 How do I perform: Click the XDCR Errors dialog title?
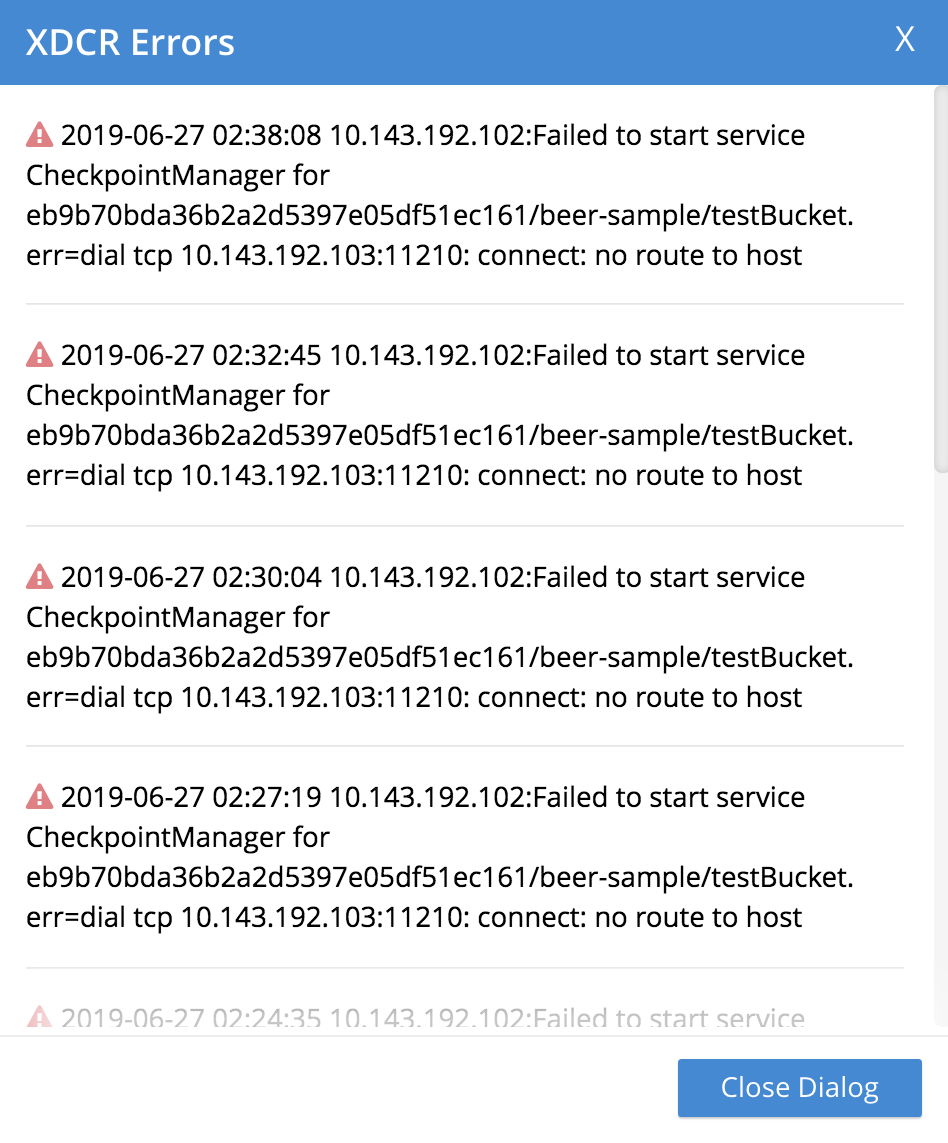131,42
